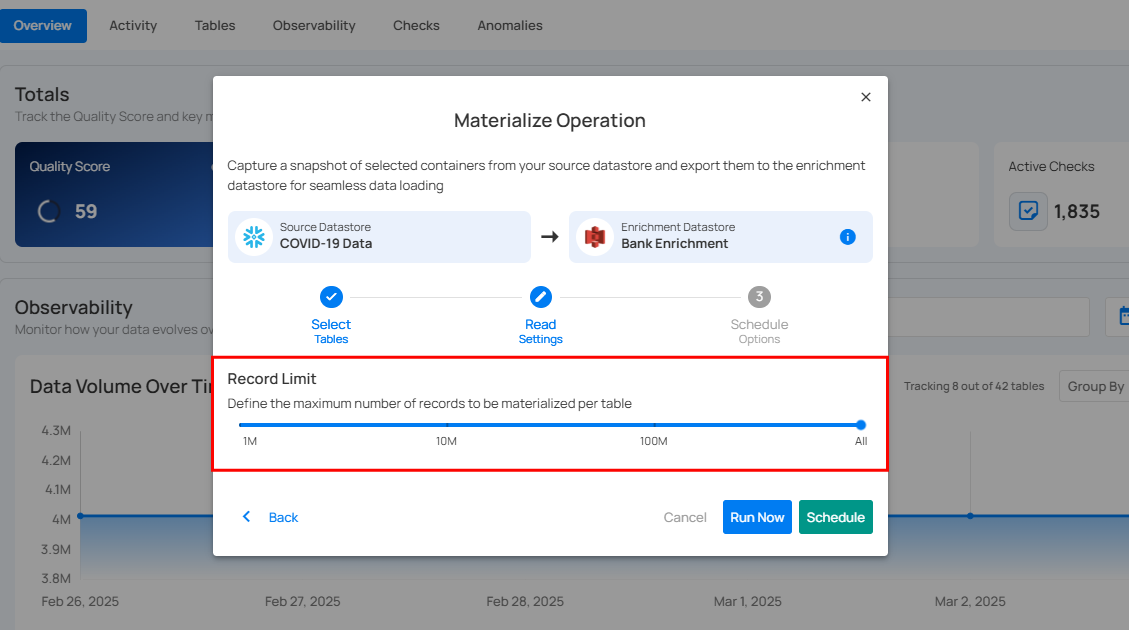Click the Mar 2, 2025 chart data point
This screenshot has height=630, width=1129.
coord(970,516)
